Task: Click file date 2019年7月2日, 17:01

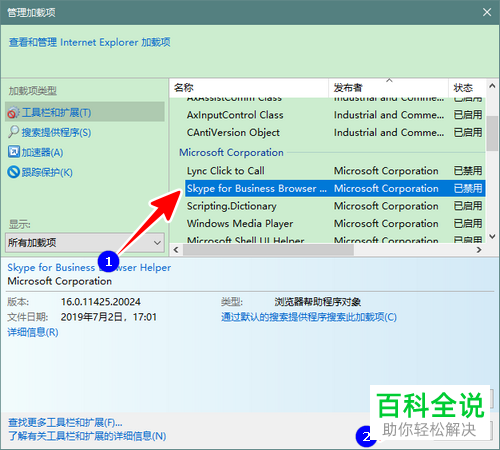Action: click(108, 317)
